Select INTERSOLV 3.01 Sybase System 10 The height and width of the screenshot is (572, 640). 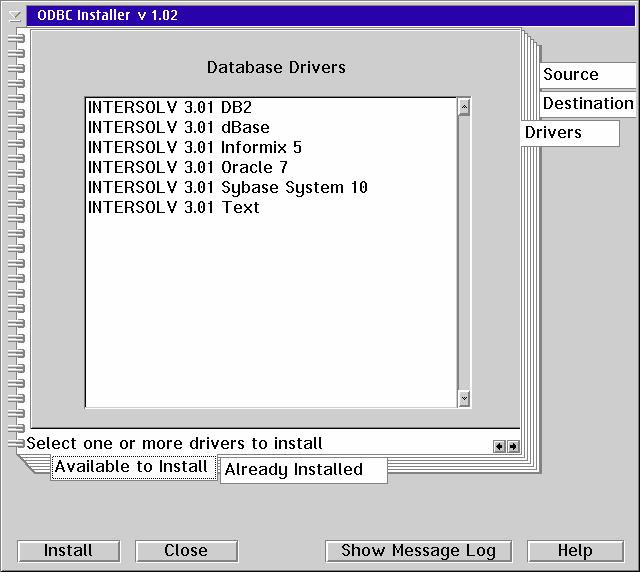click(271, 188)
